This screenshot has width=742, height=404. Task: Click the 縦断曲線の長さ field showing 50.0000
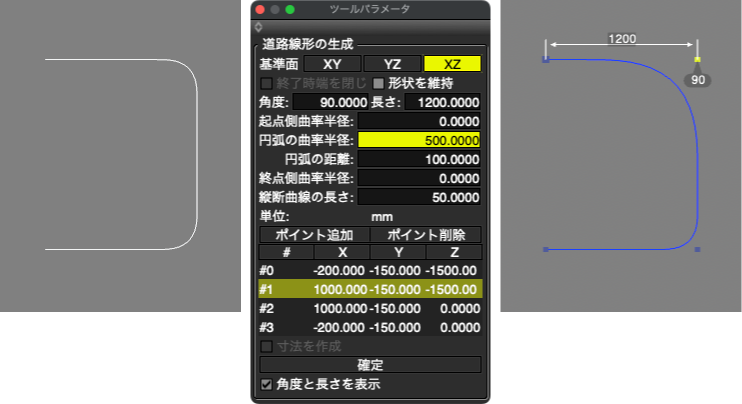coord(419,197)
